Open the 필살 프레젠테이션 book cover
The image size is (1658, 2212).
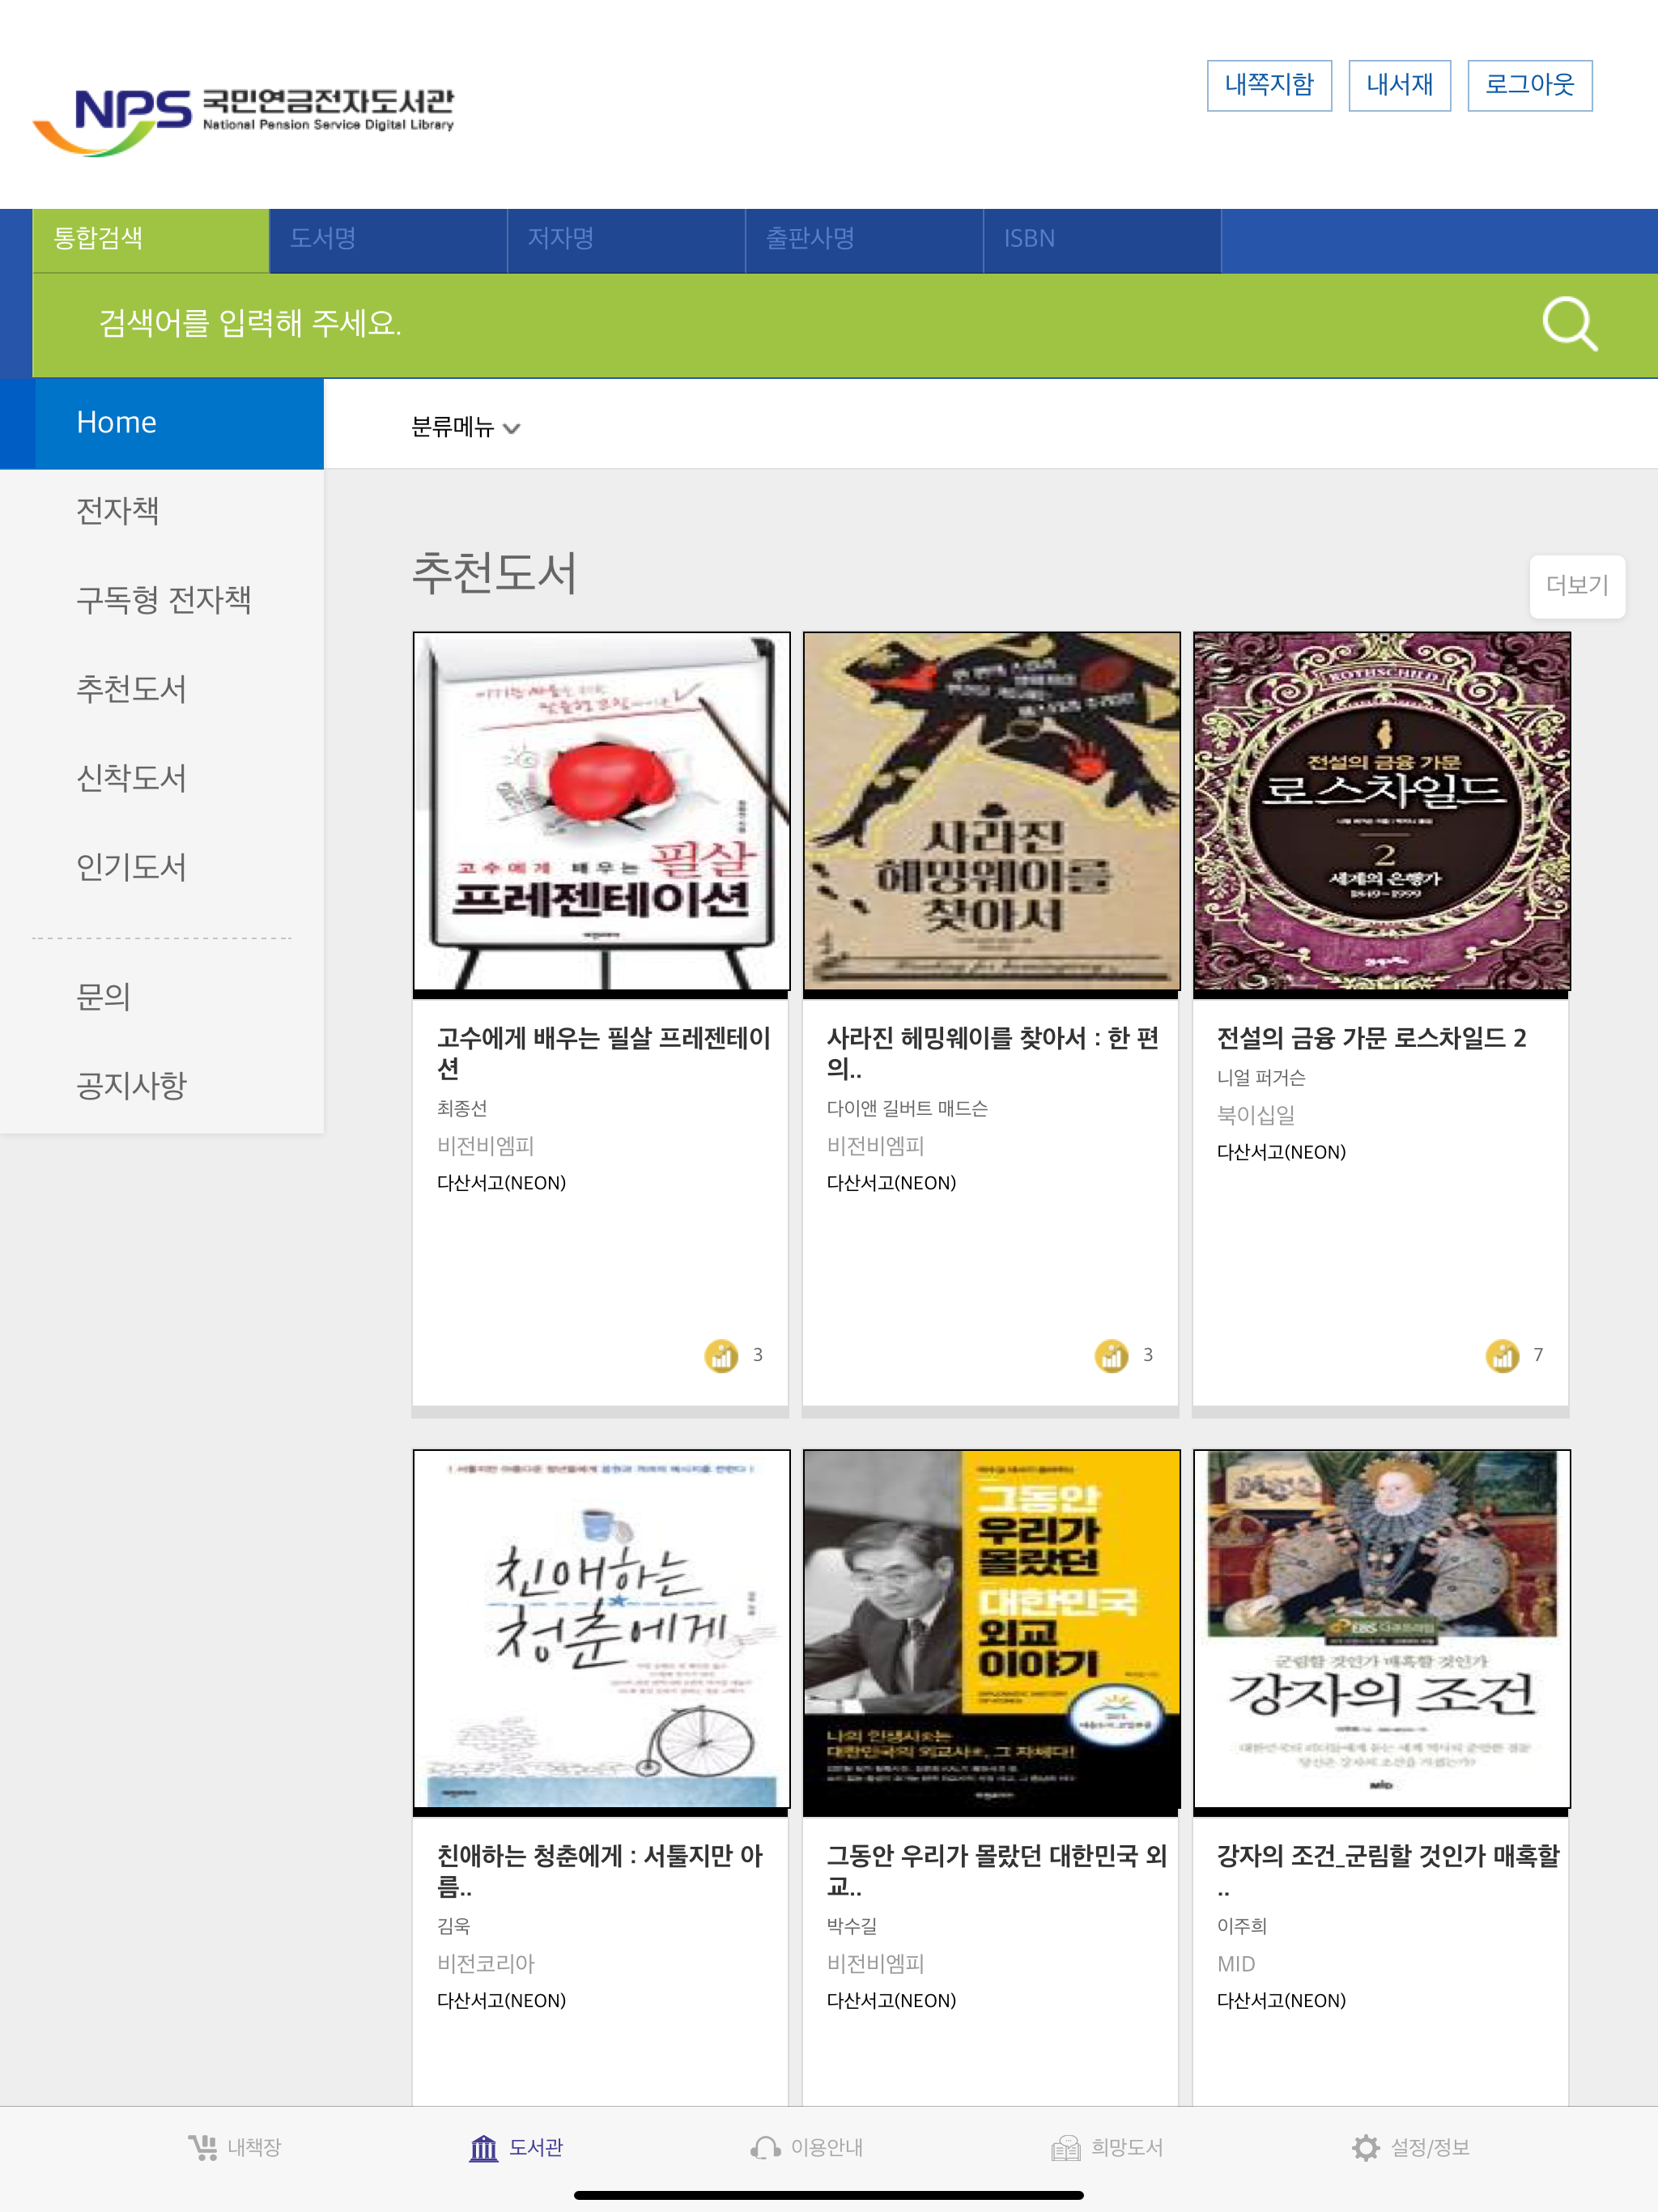[x=601, y=812]
